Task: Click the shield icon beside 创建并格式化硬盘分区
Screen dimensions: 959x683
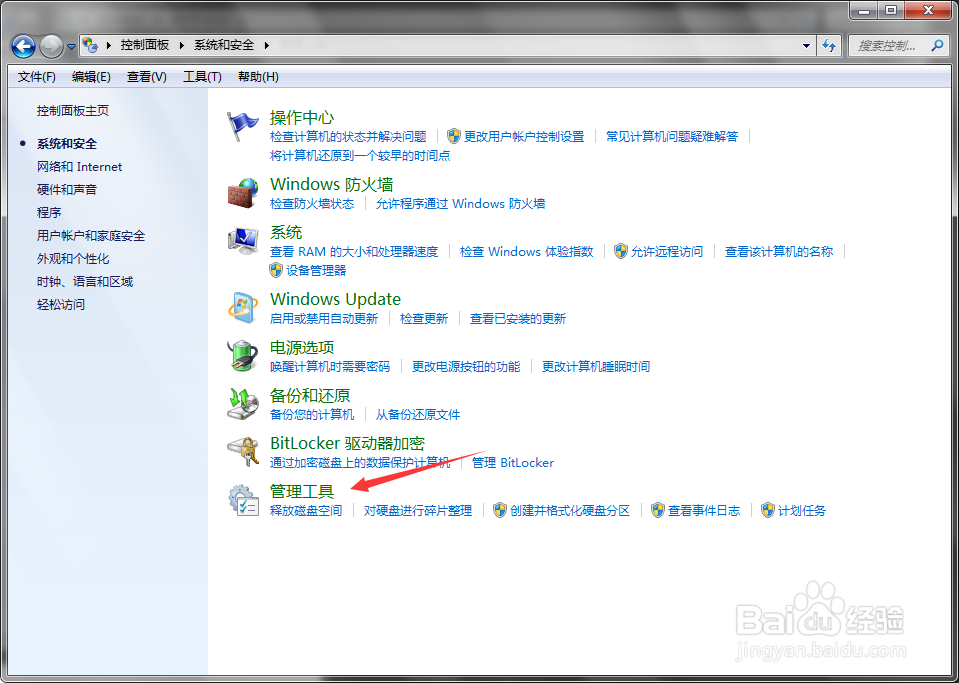Action: pyautogui.click(x=500, y=510)
